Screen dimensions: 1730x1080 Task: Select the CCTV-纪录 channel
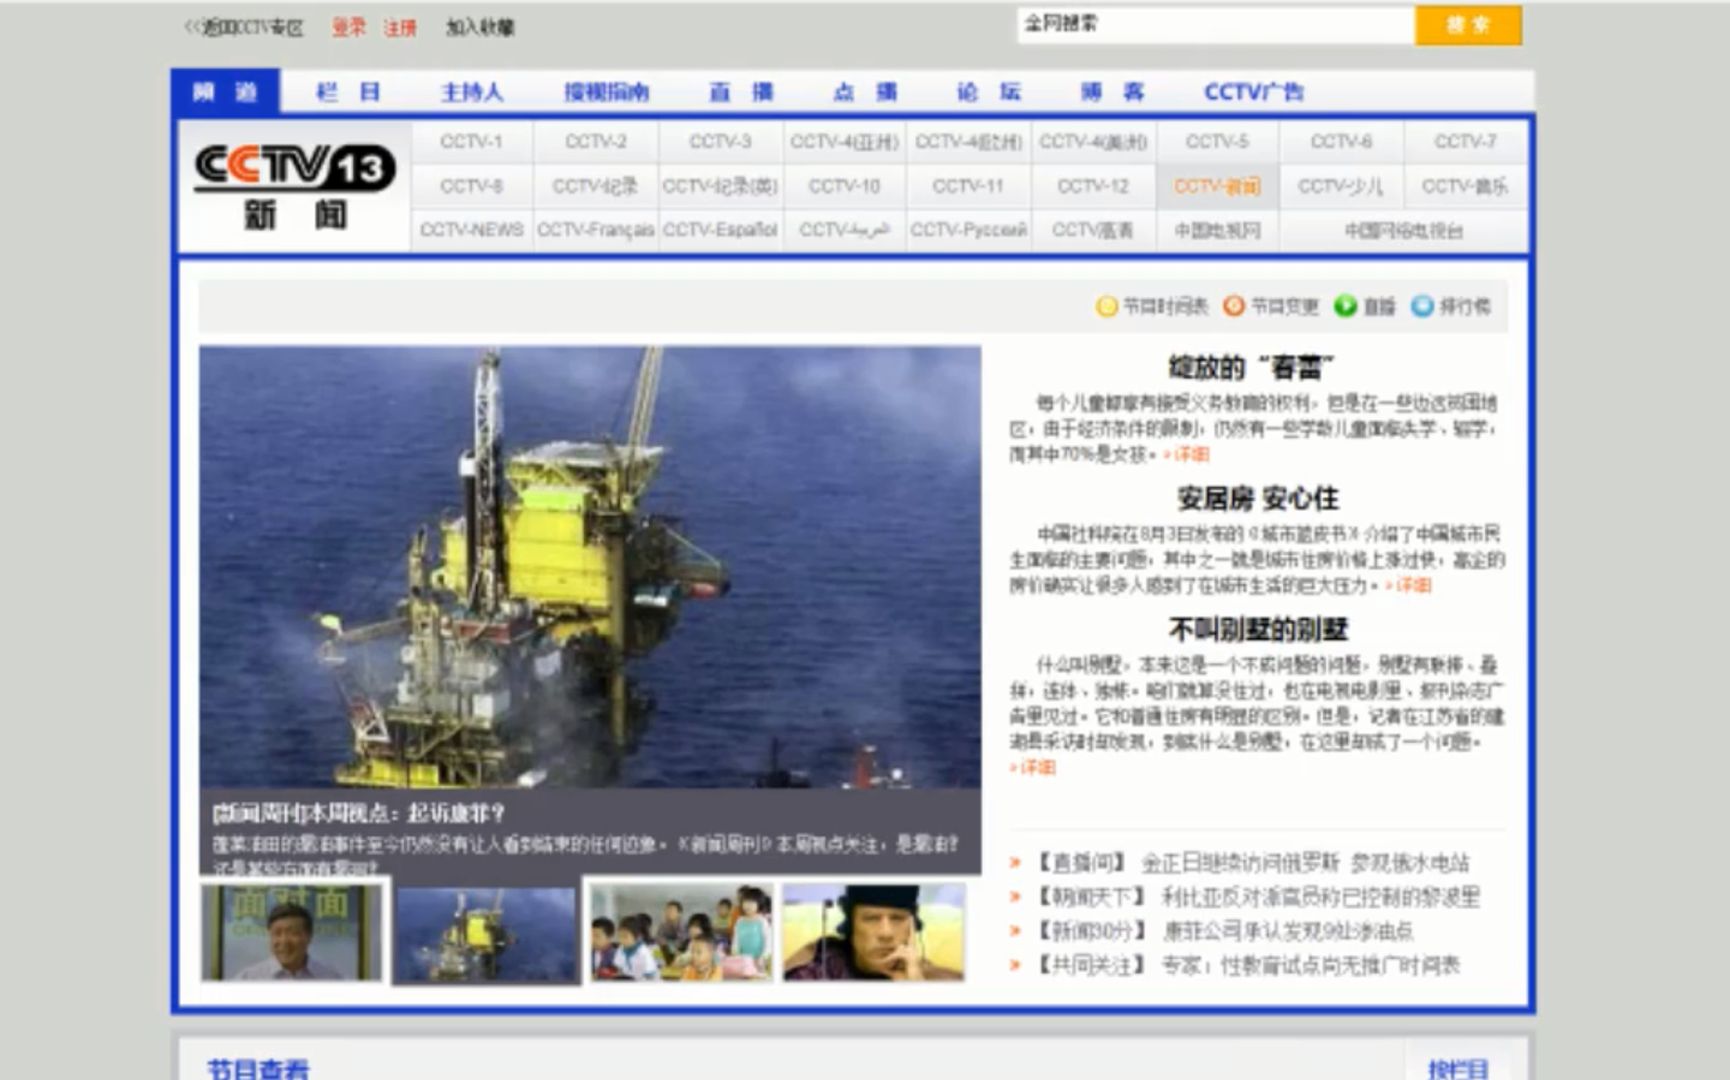(596, 186)
